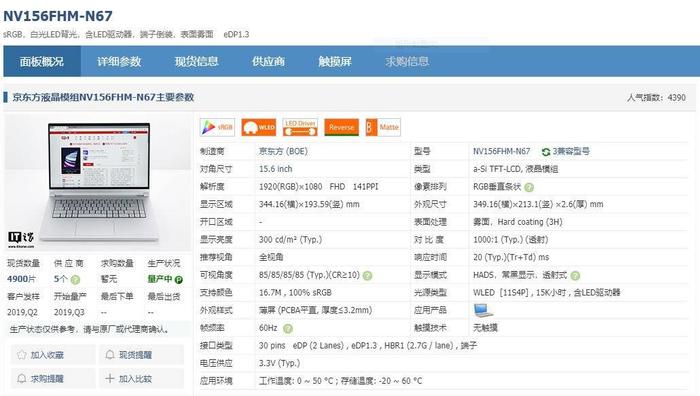Viewport: 700px width, 396px height.
Task: Click the 无触摸 touch technology value
Action: coord(485,328)
